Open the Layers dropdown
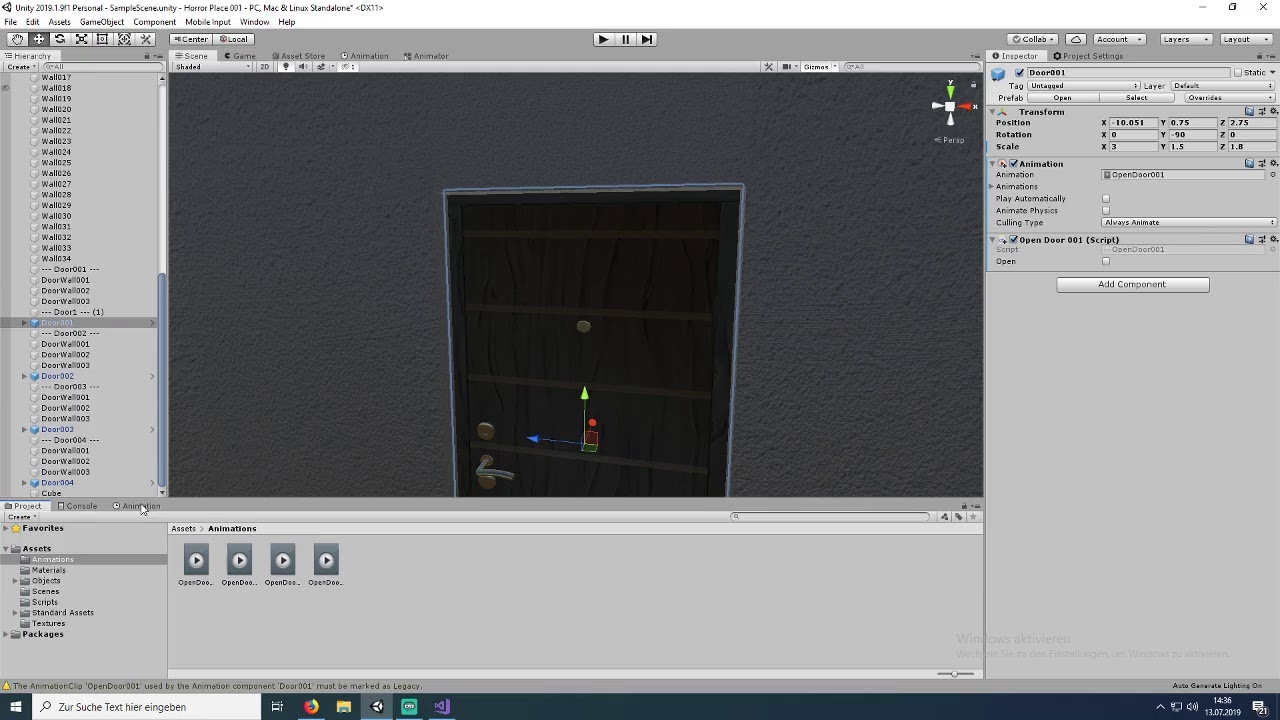 1186,39
